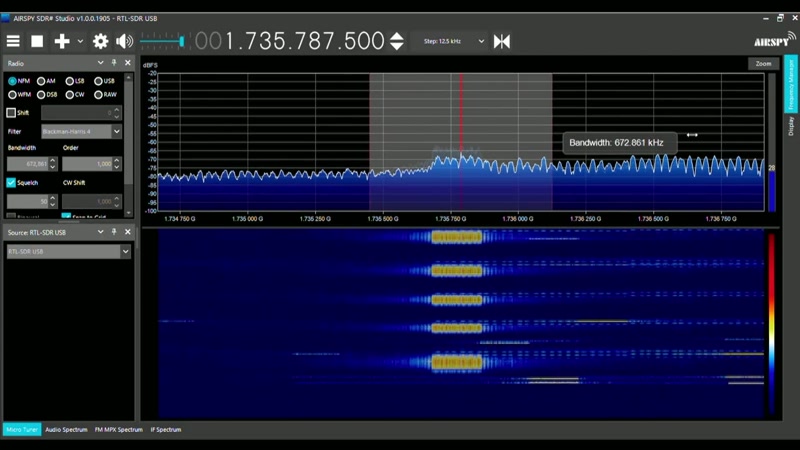Click the waterfall color gradient bar
The width and height of the screenshot is (800, 450).
click(771, 324)
